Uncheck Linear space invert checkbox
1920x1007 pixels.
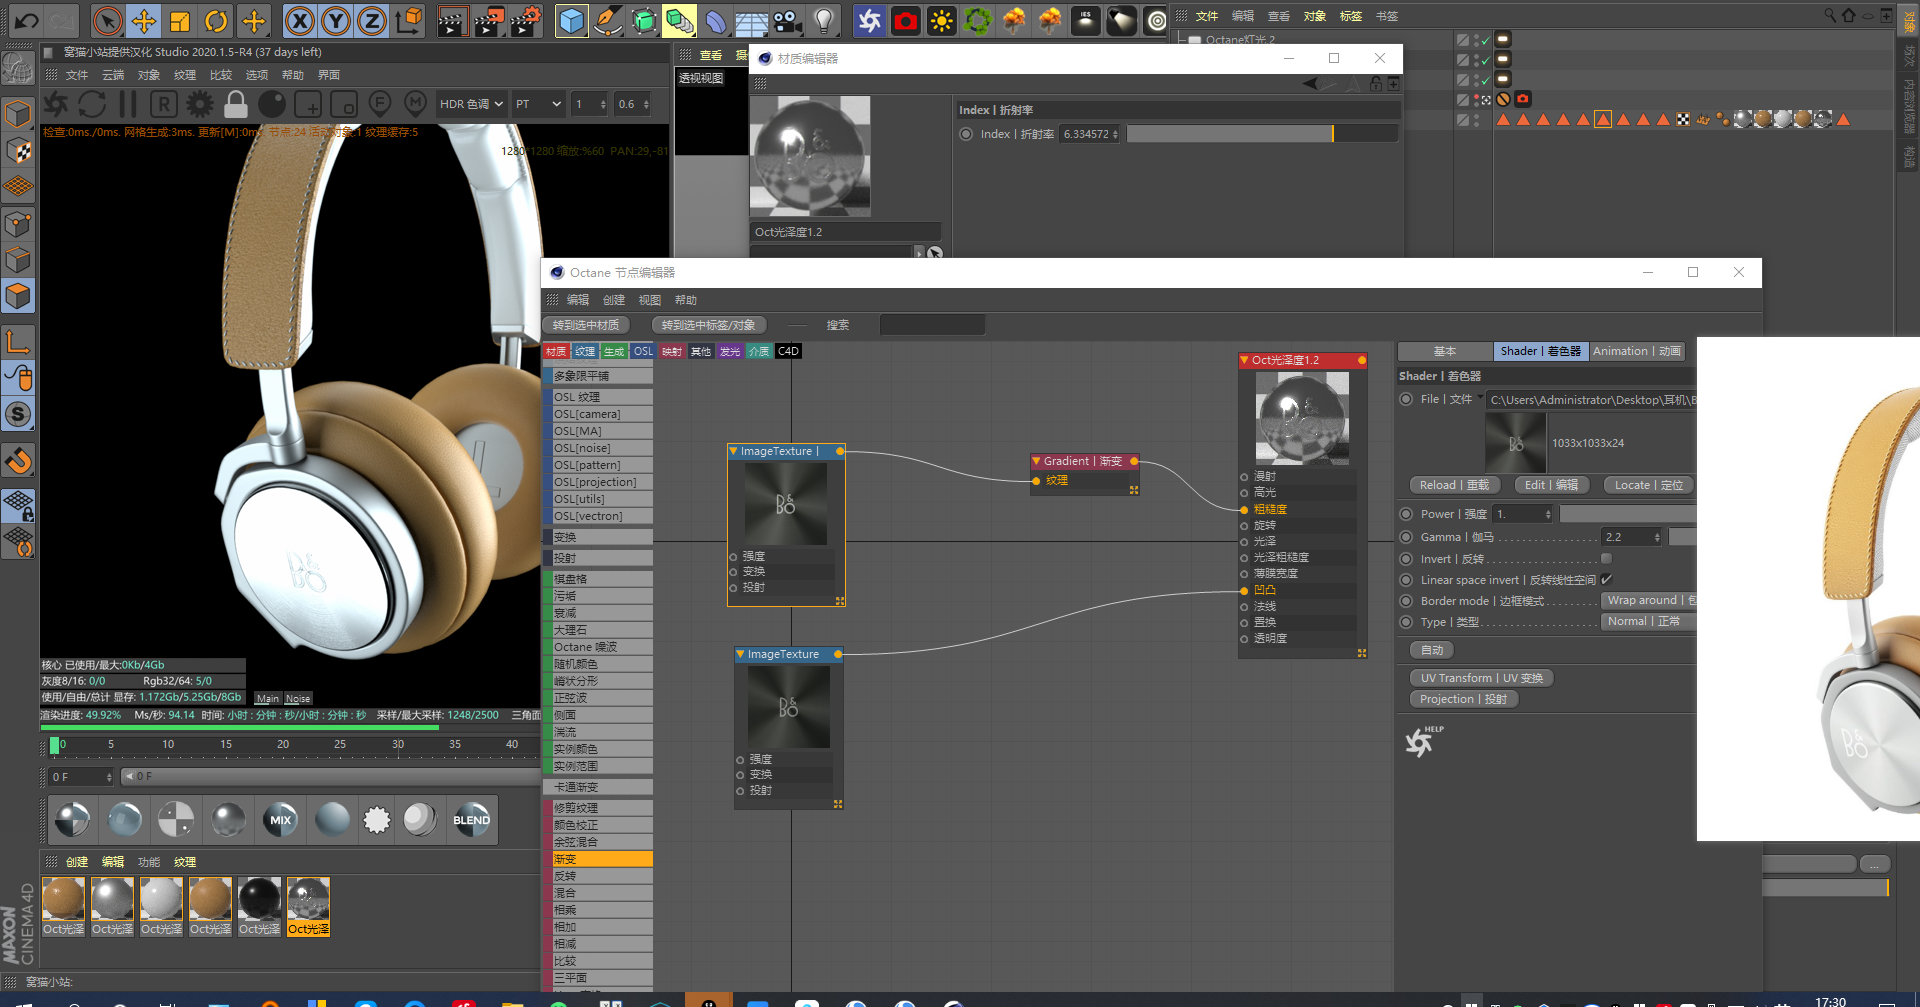(1606, 580)
